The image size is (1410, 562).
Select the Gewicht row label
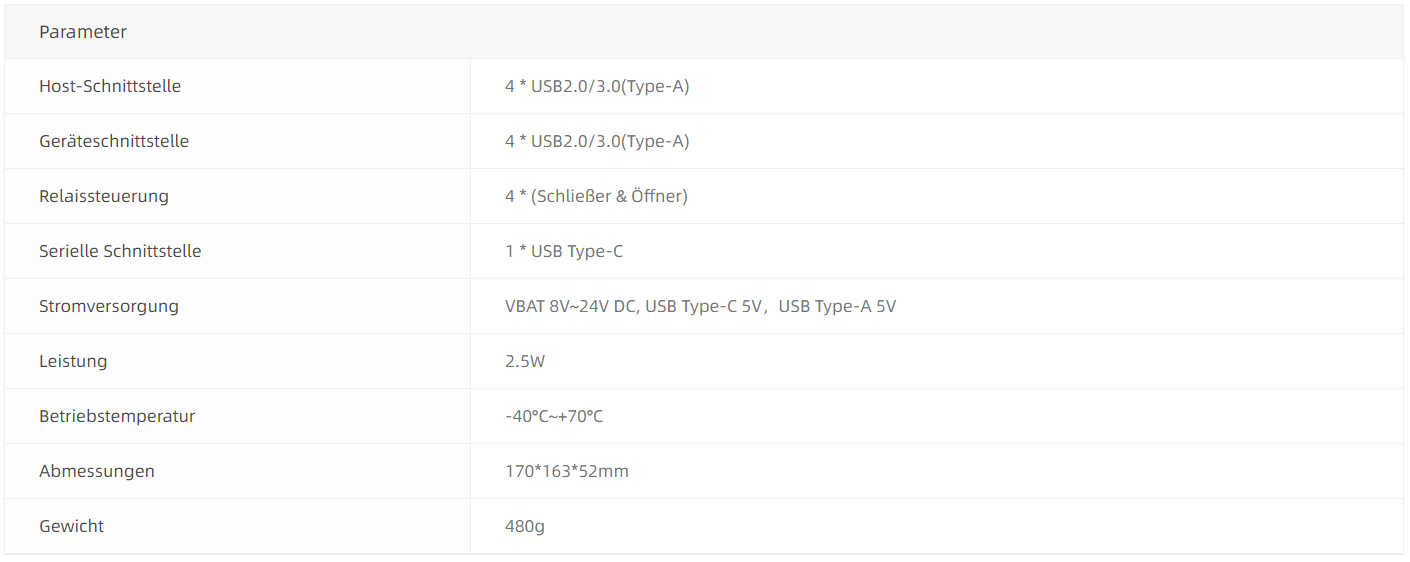tap(71, 526)
